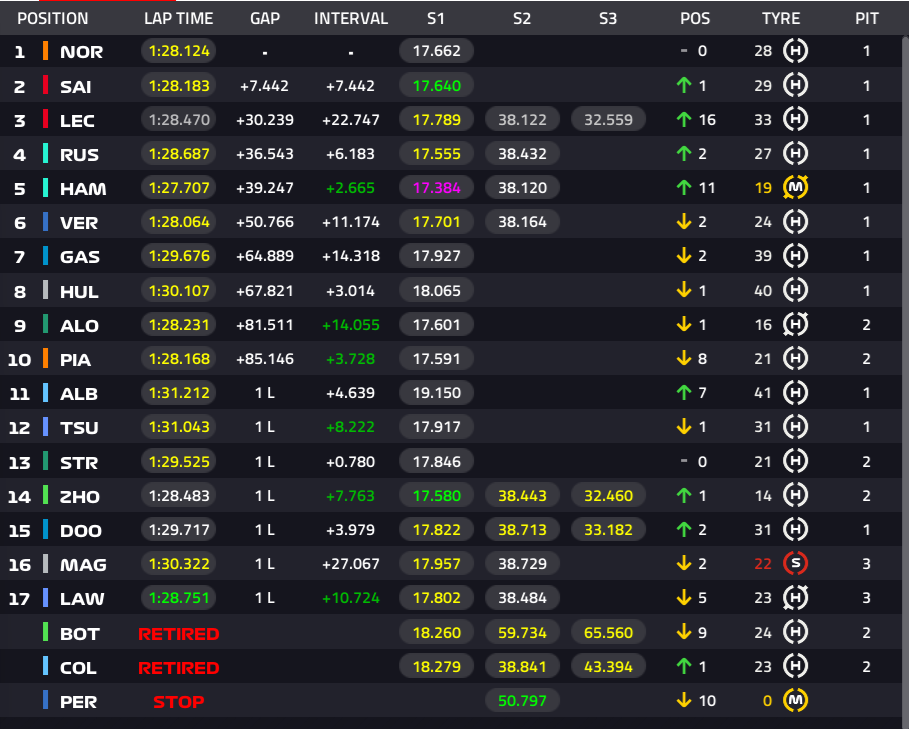This screenshot has width=909, height=729.
Task: Click ALB's S1 time 19.150
Action: tap(437, 393)
